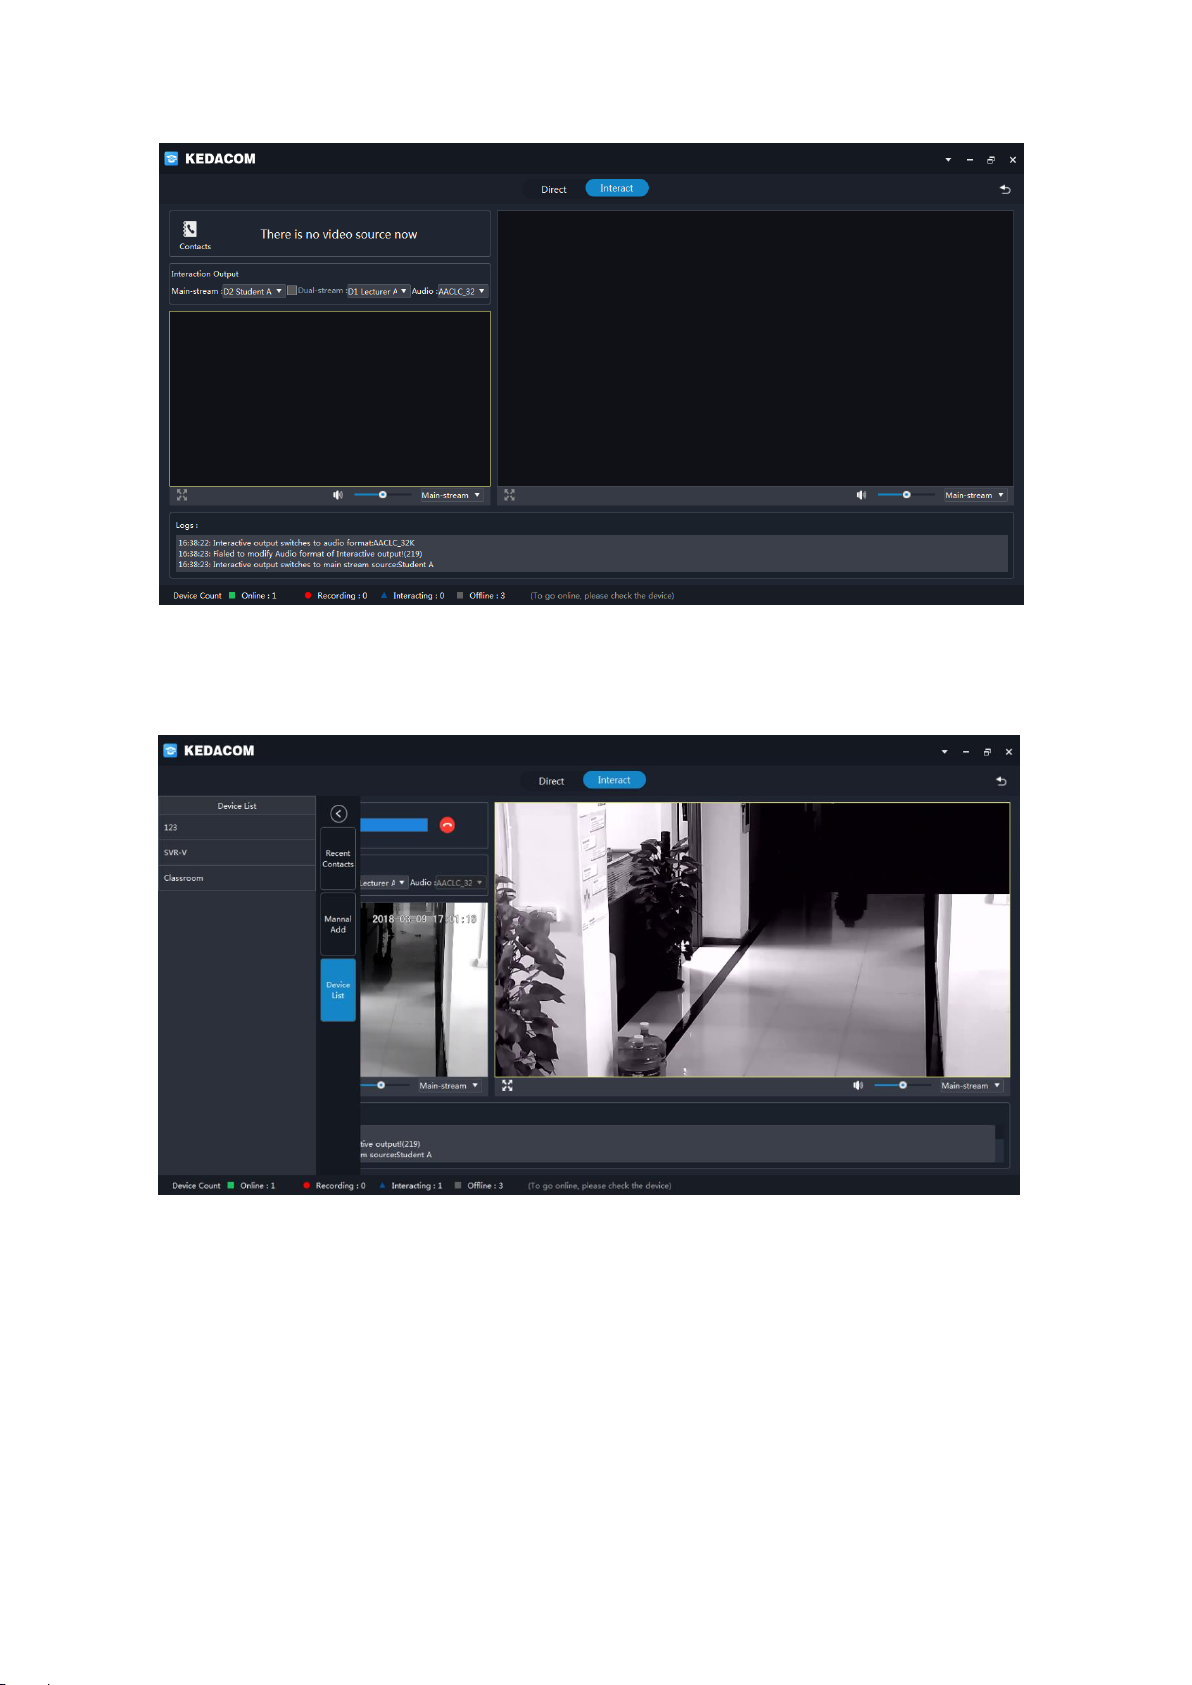The height and width of the screenshot is (1685, 1192).
Task: Click the blue triangle beside 'Interacting : 0'
Action: [x=384, y=595]
